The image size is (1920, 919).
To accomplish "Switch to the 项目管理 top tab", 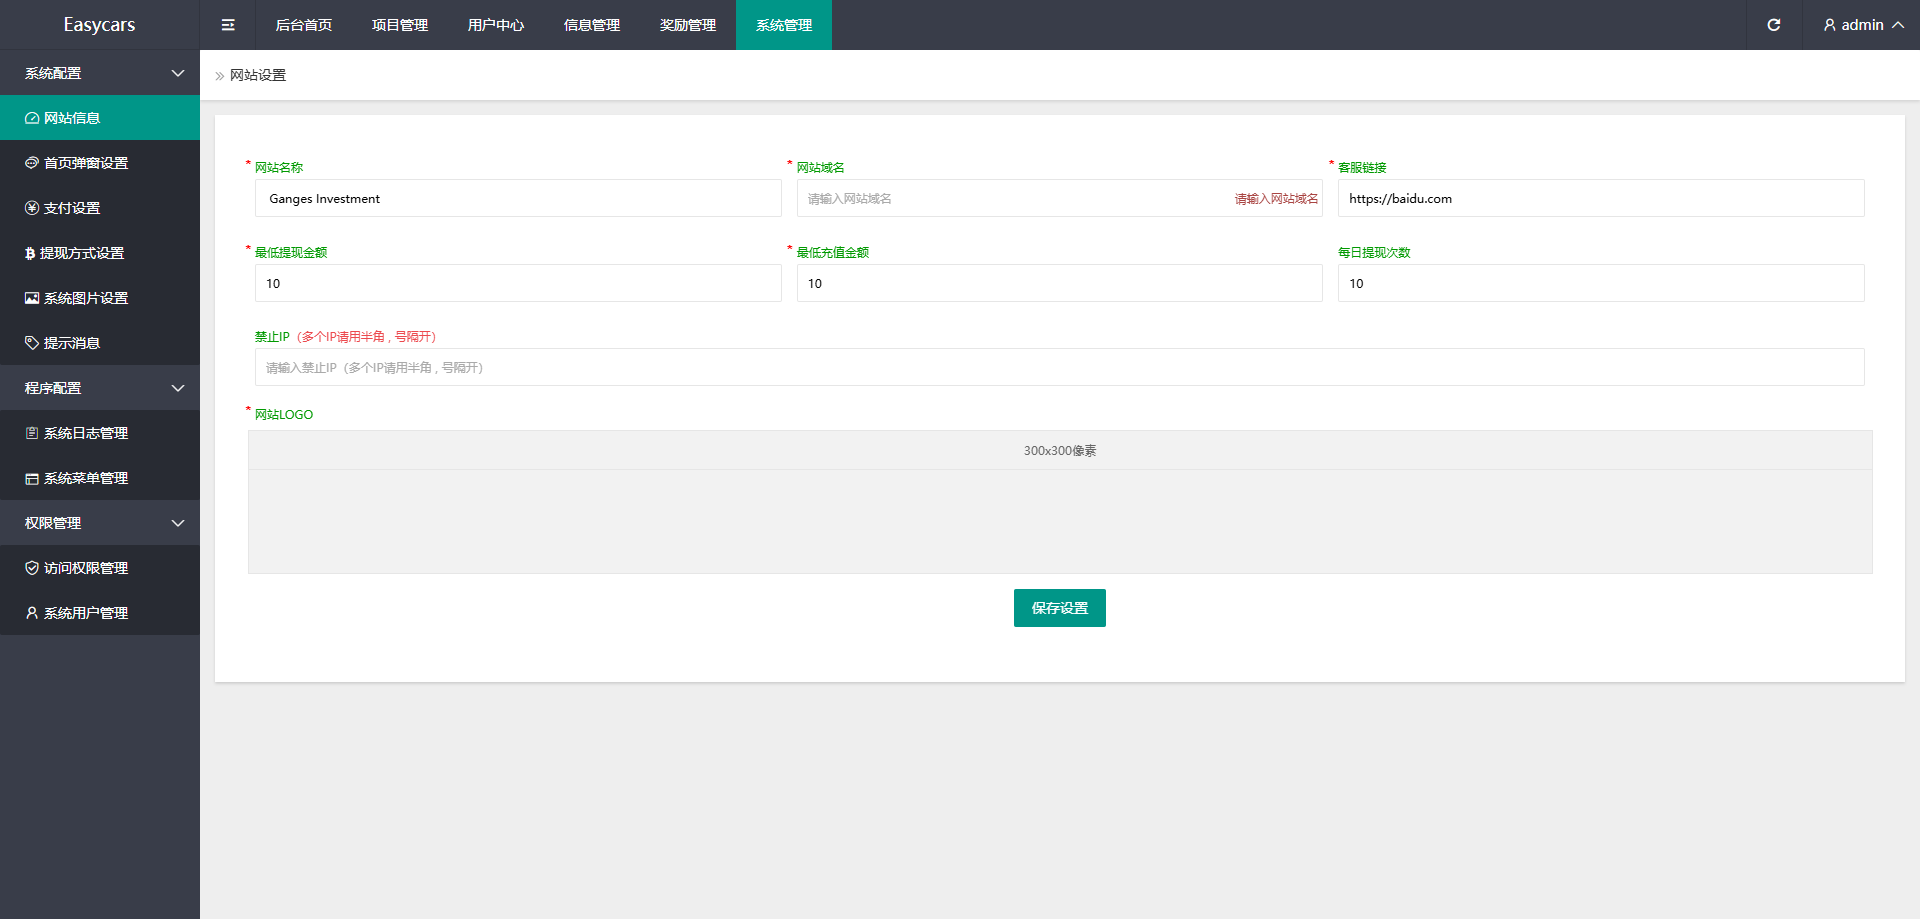I will tap(400, 25).
